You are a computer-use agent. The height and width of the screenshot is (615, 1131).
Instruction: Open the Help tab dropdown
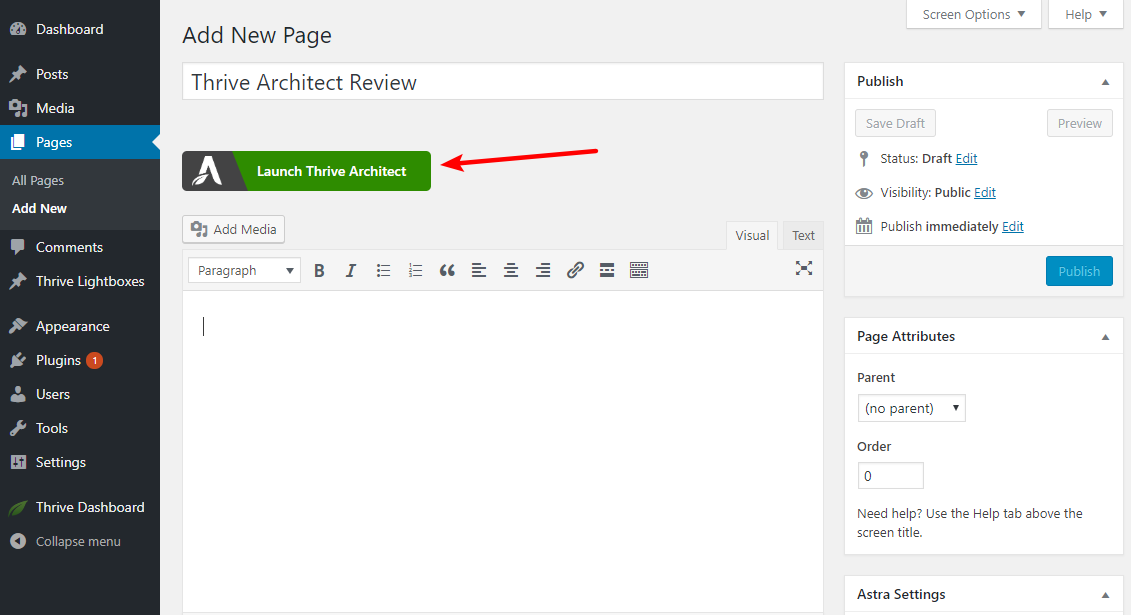tap(1086, 14)
